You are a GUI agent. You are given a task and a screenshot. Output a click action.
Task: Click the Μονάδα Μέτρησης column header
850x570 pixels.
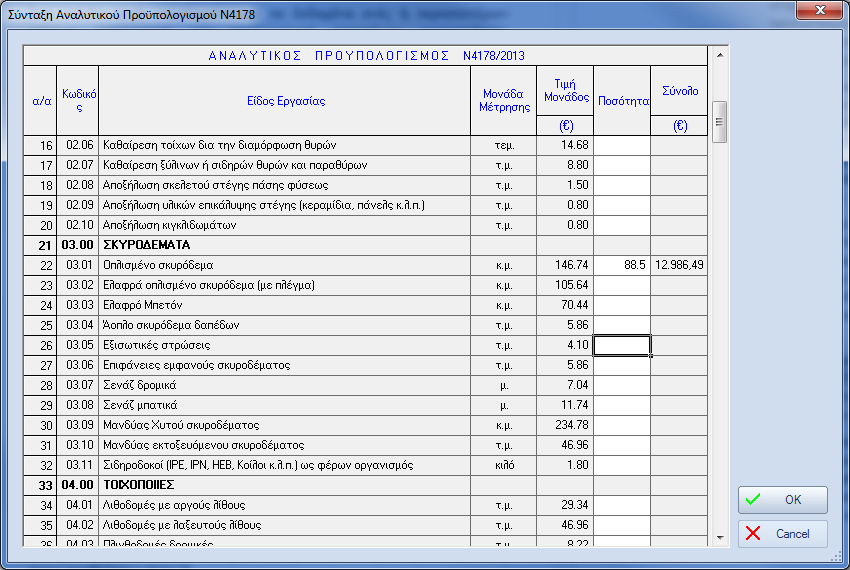pyautogui.click(x=504, y=101)
